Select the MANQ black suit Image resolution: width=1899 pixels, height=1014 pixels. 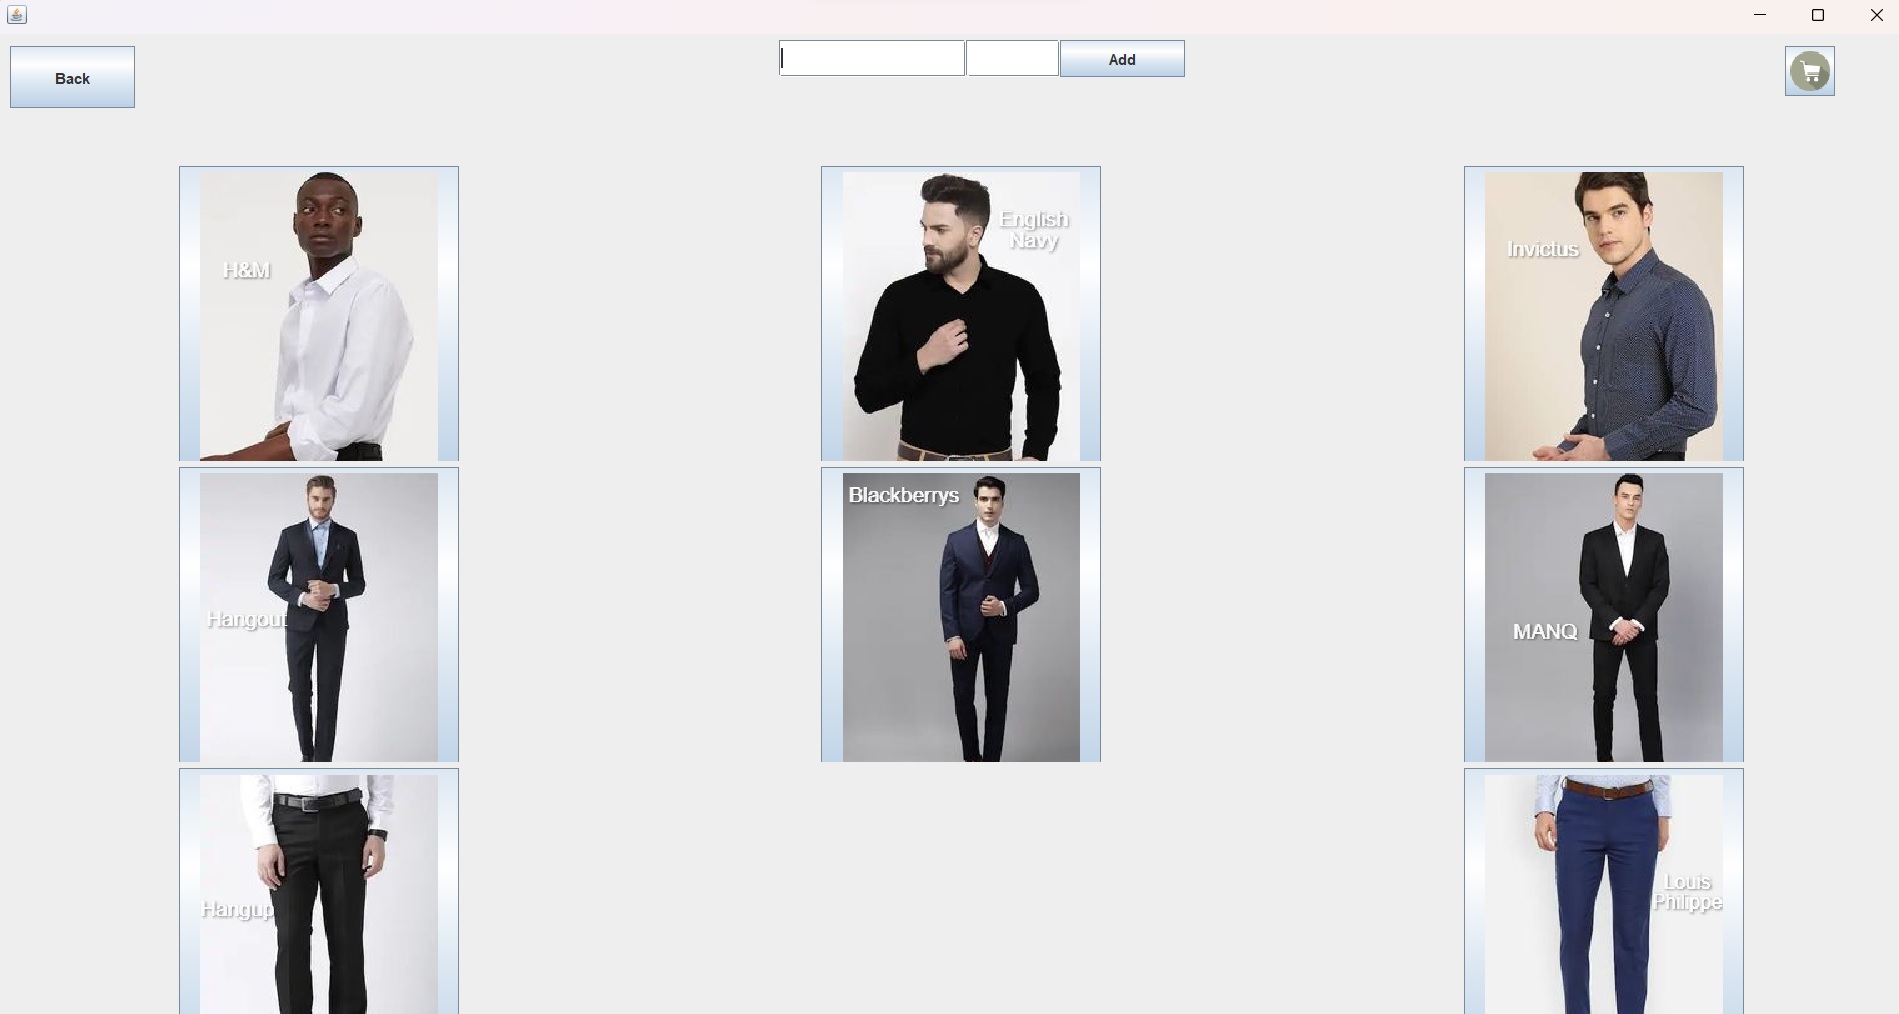1602,615
